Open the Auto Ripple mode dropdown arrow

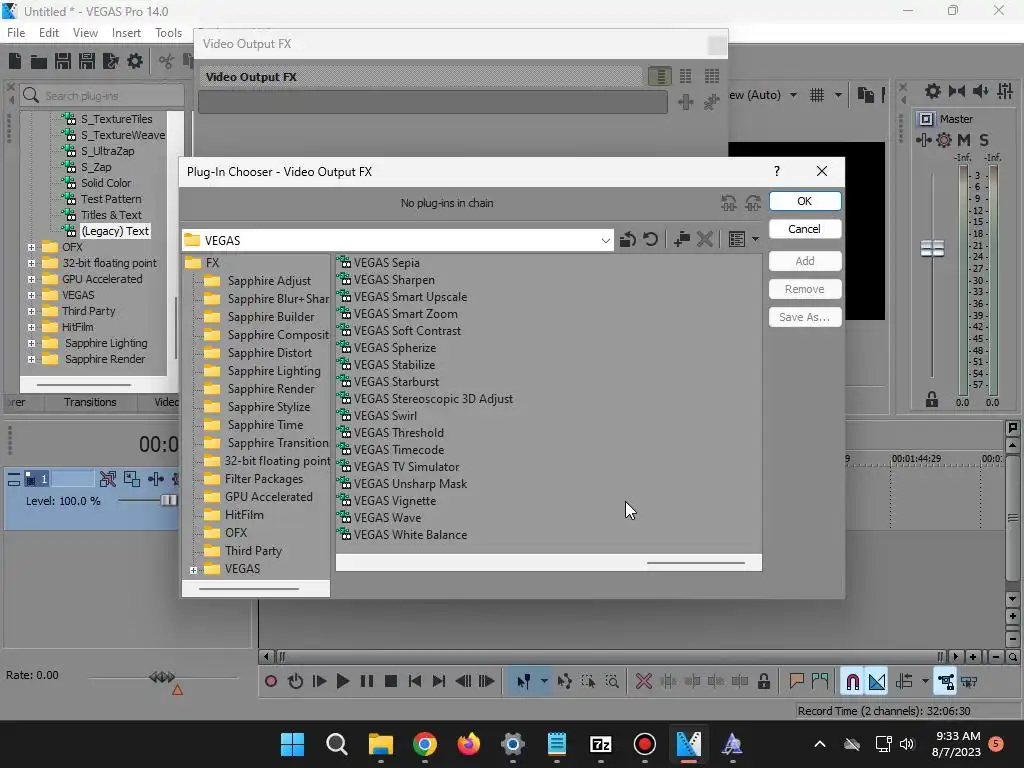tap(925, 682)
